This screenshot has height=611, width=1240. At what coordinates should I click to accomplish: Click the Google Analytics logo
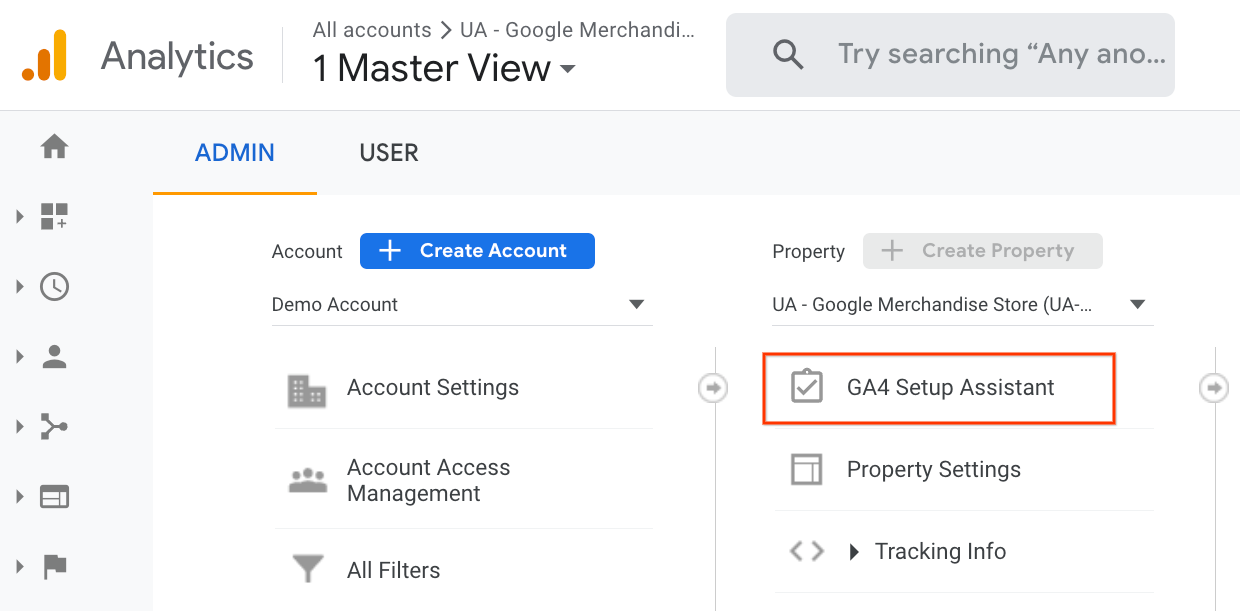pos(44,55)
